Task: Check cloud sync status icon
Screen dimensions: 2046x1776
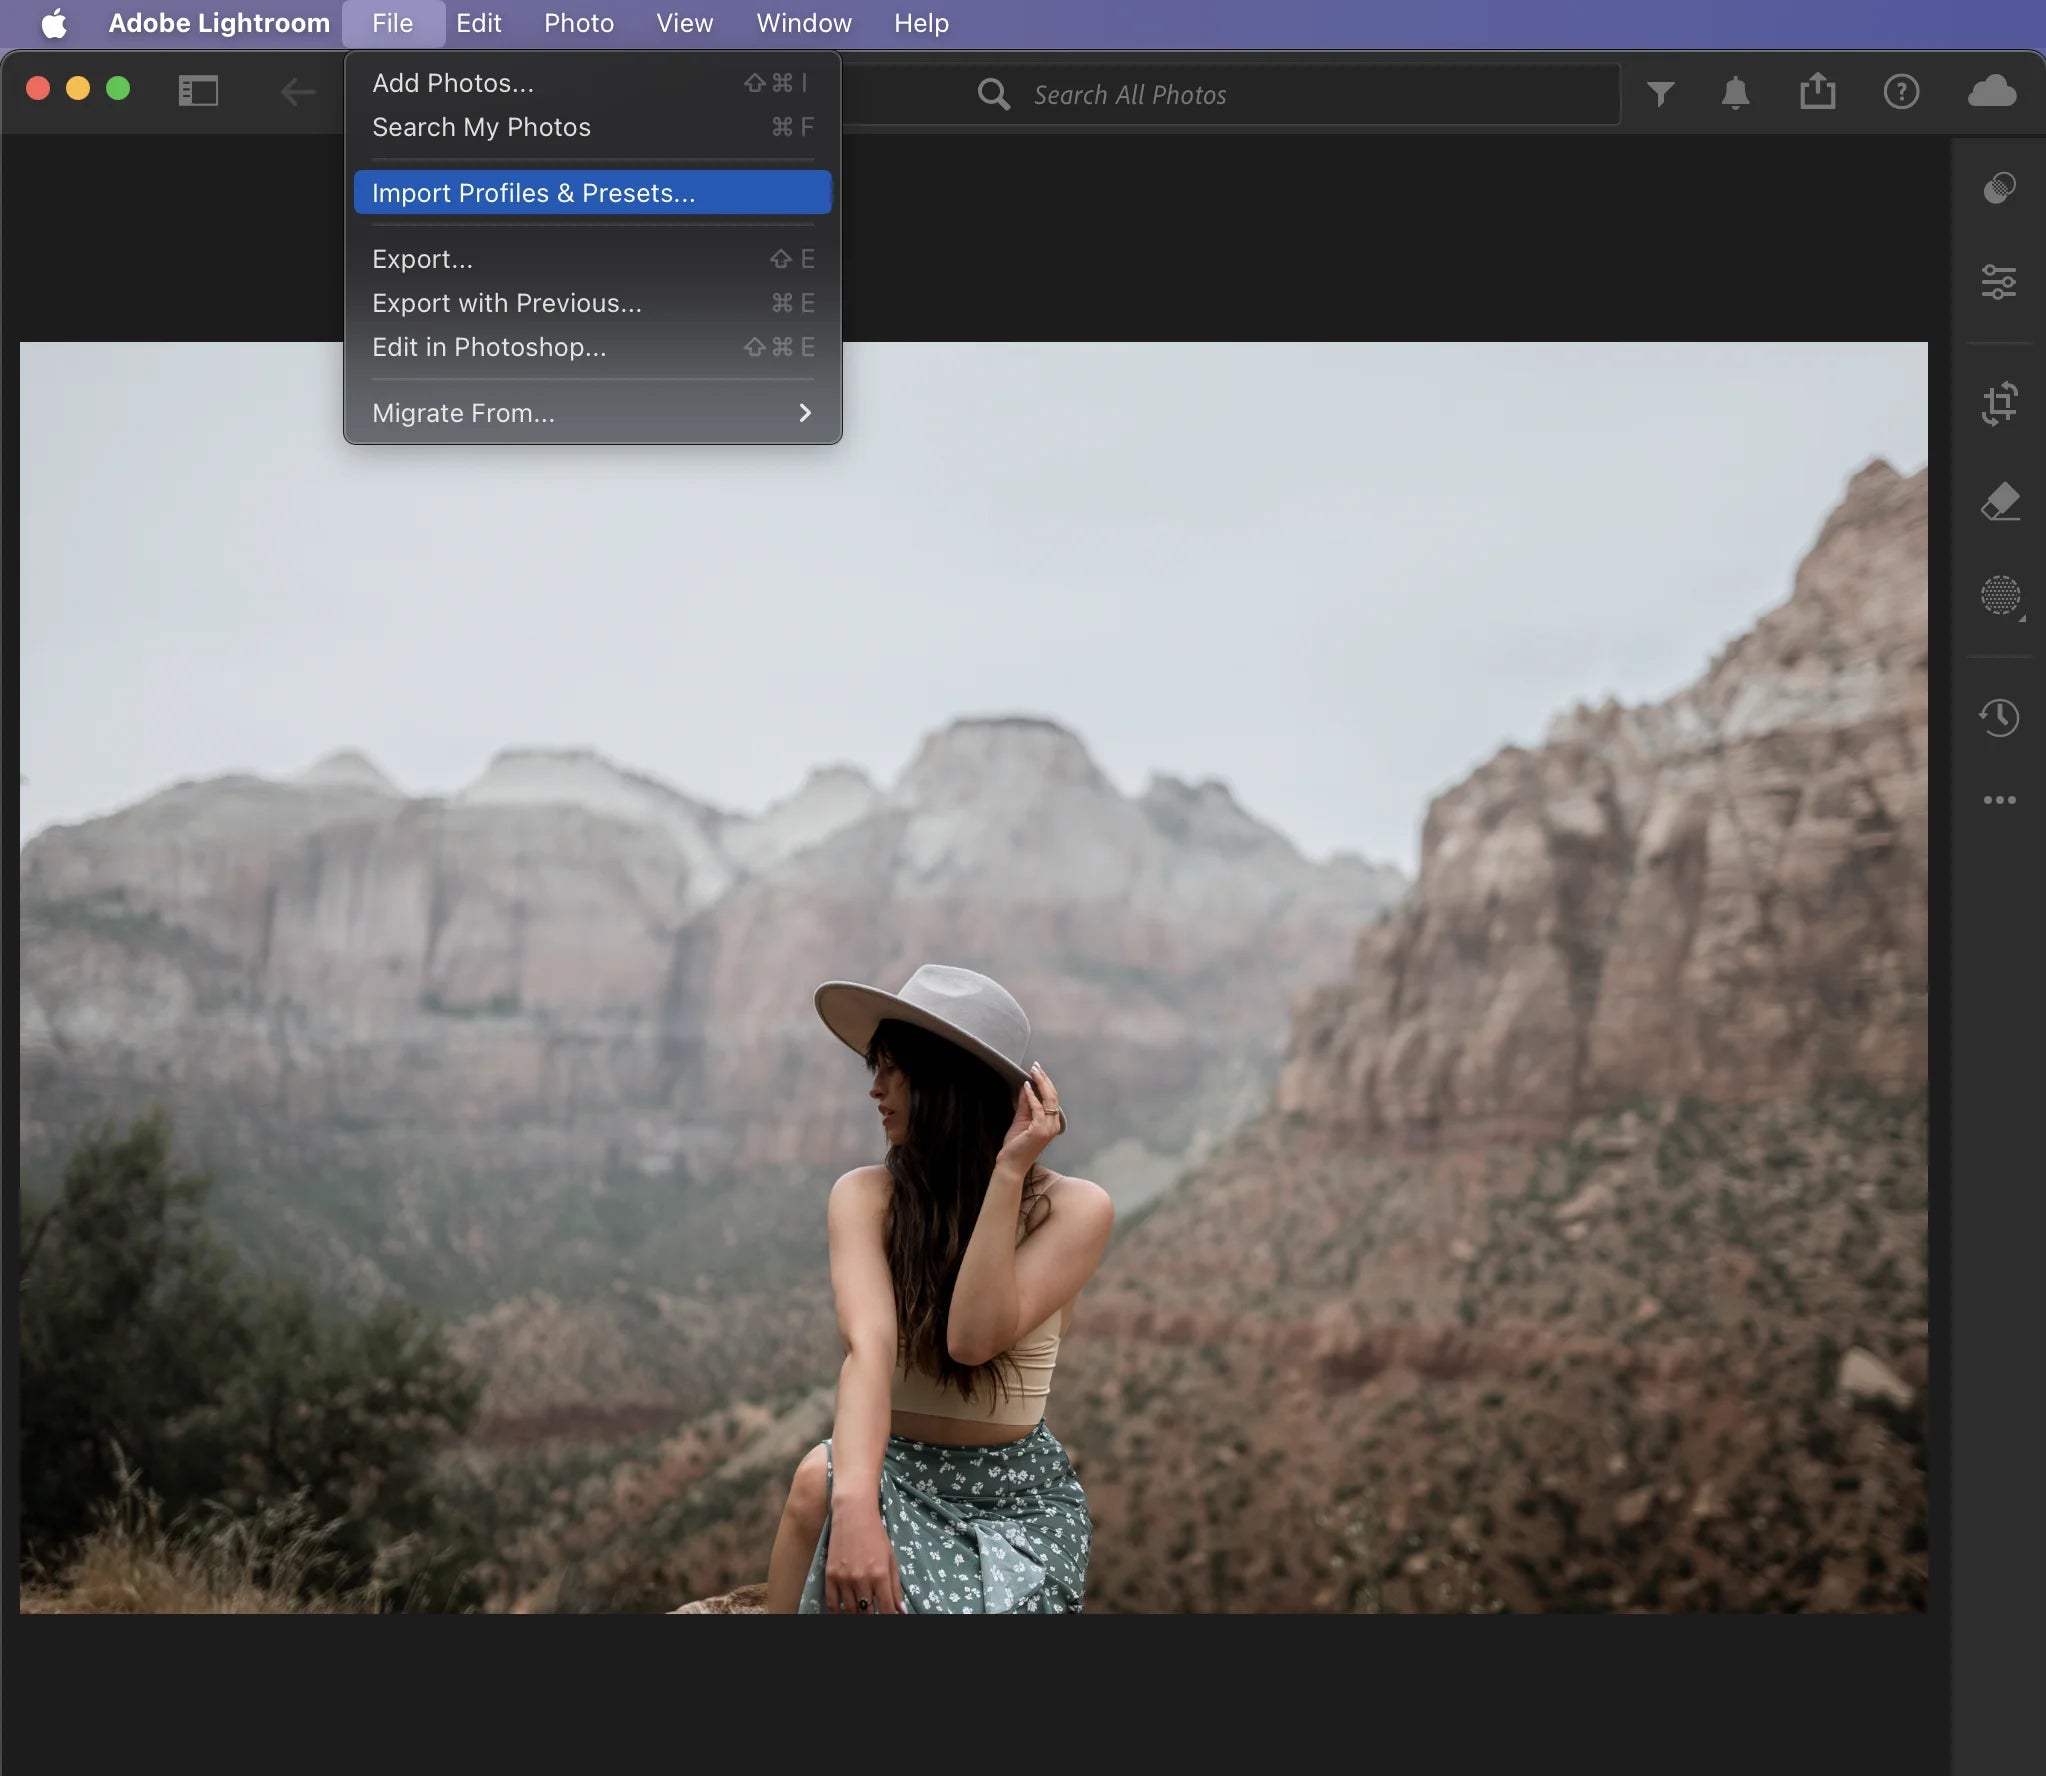Action: click(x=1991, y=92)
